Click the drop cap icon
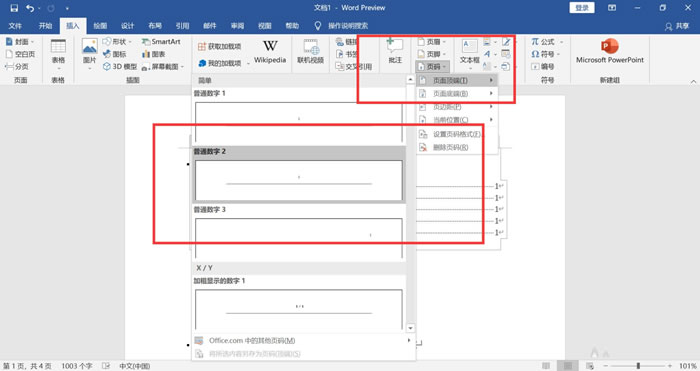Image resolution: width=700 pixels, height=371 pixels. (x=488, y=67)
